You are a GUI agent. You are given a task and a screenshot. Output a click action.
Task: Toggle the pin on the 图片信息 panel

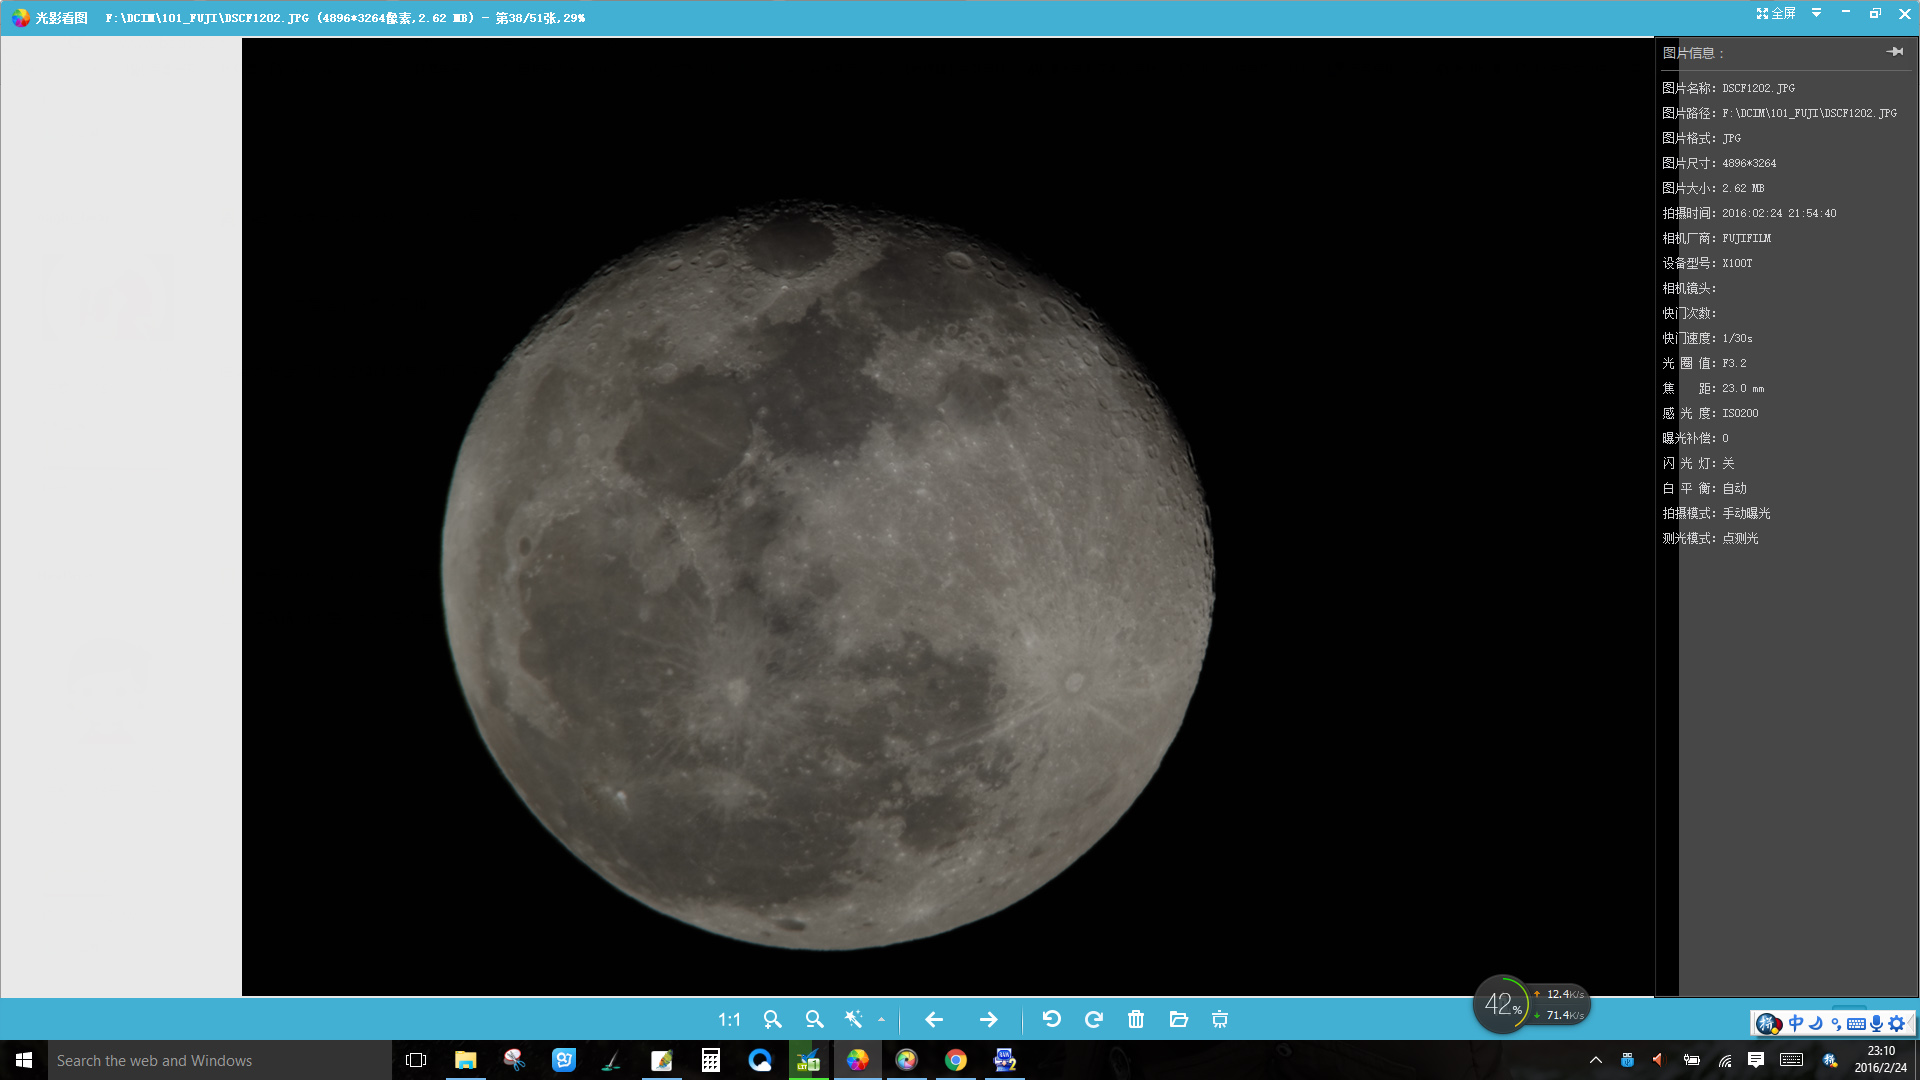(x=1894, y=52)
